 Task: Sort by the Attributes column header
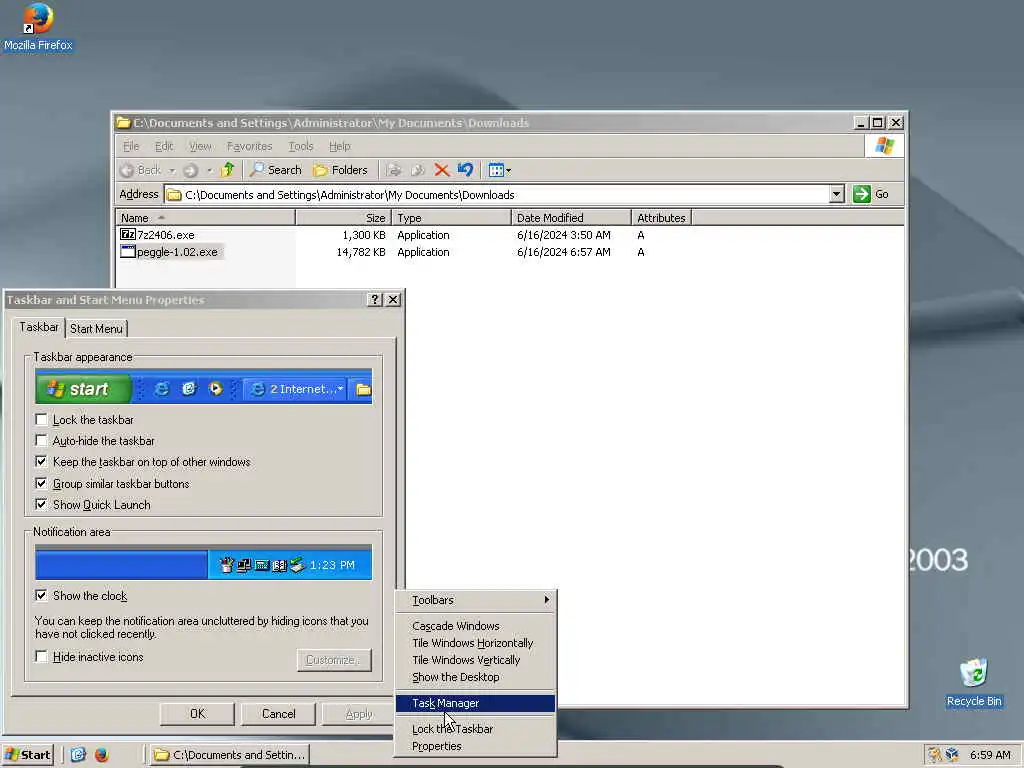tap(661, 217)
